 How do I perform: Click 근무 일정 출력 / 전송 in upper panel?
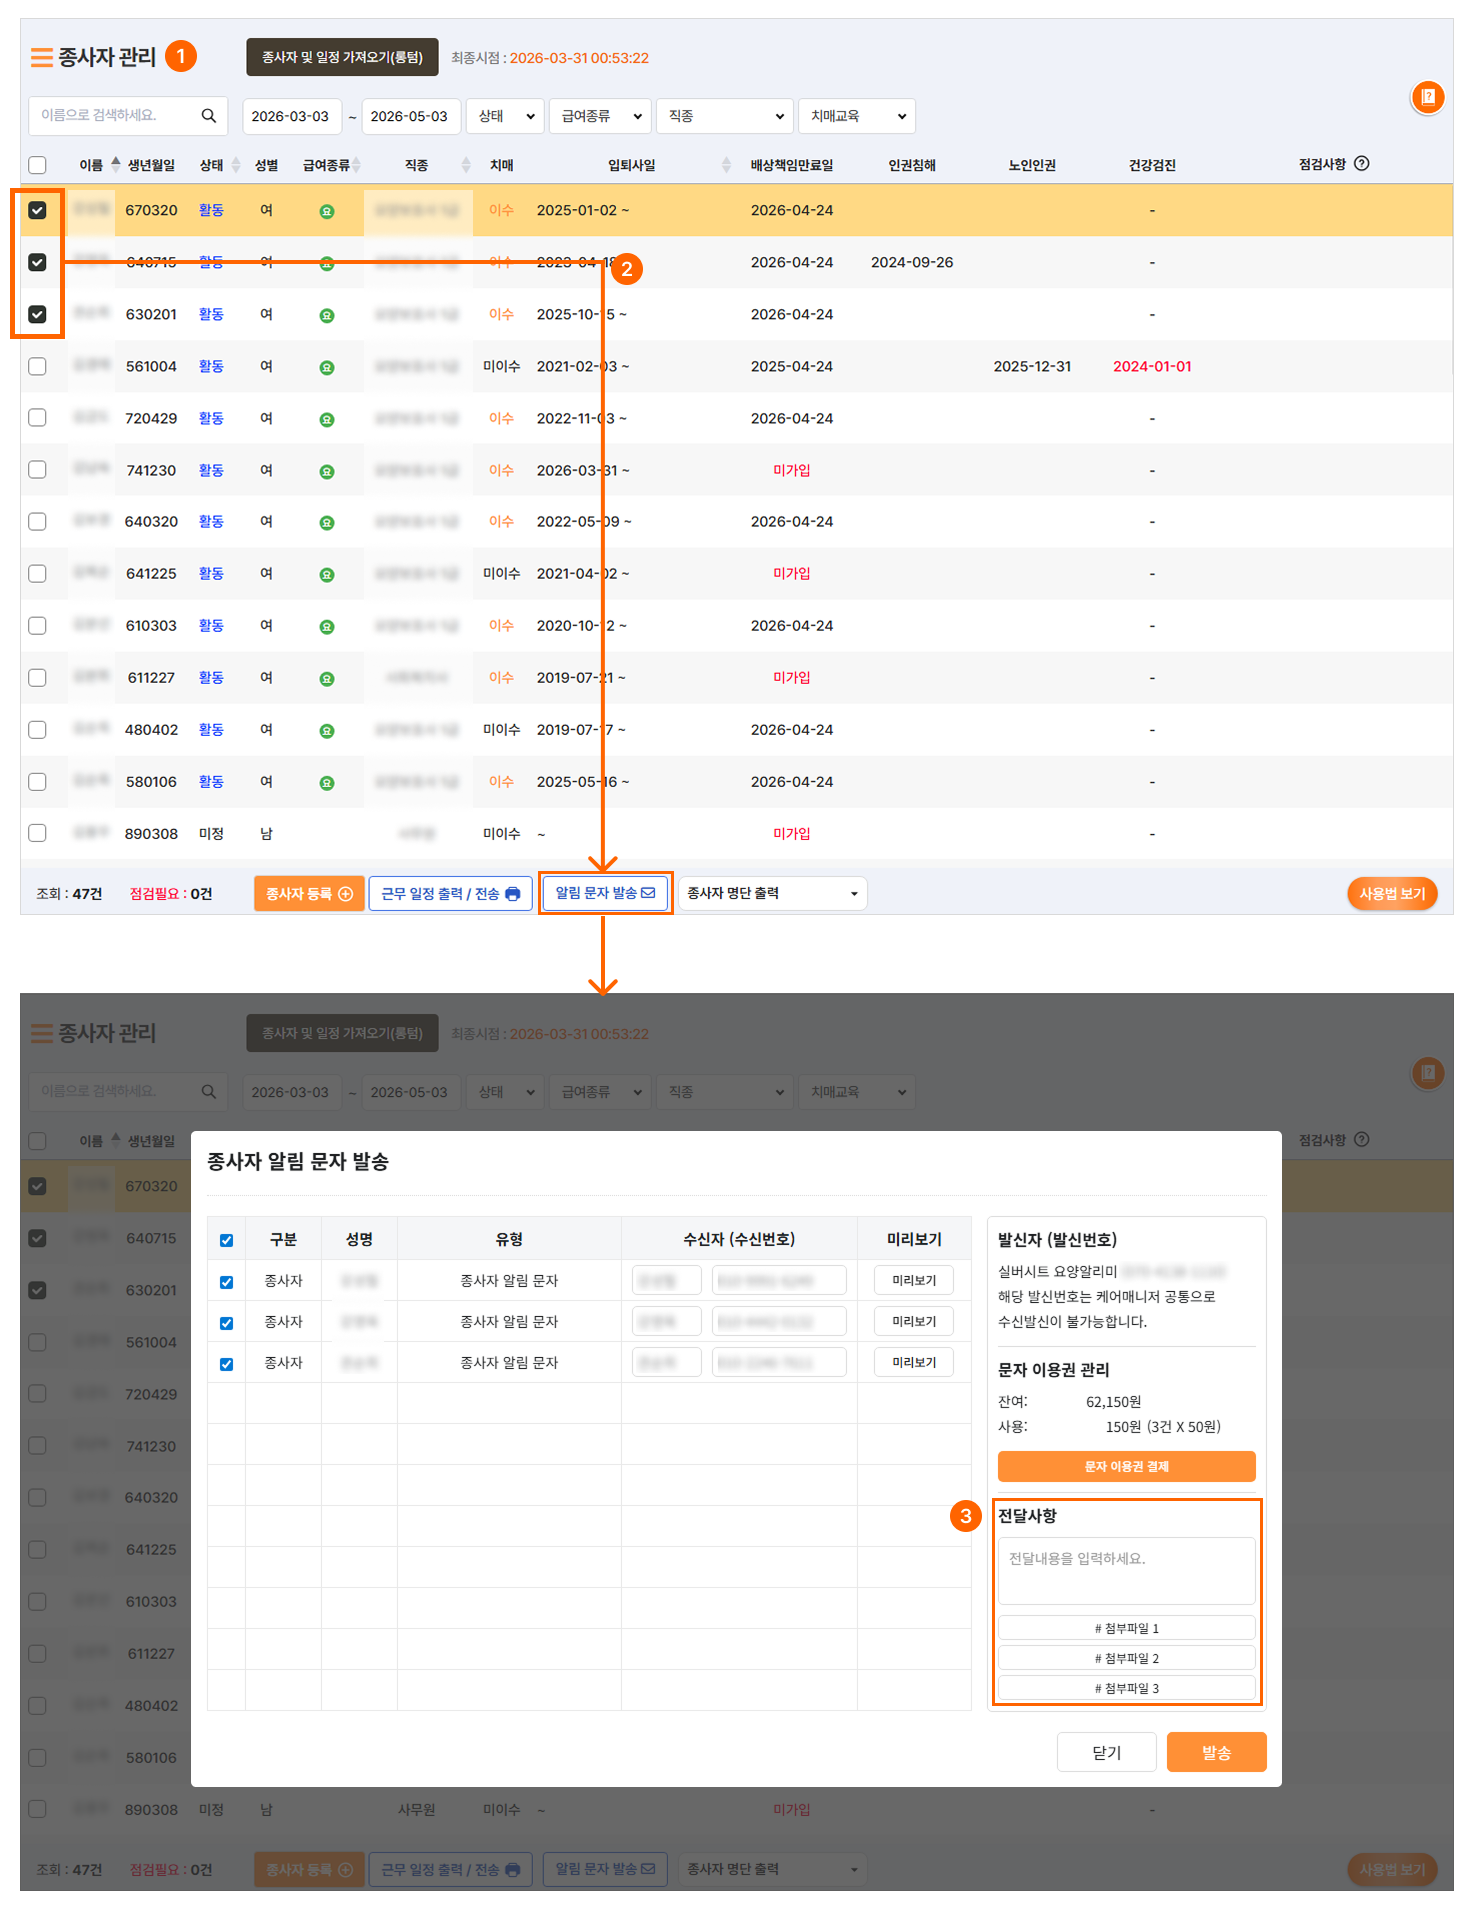pyautogui.click(x=450, y=893)
